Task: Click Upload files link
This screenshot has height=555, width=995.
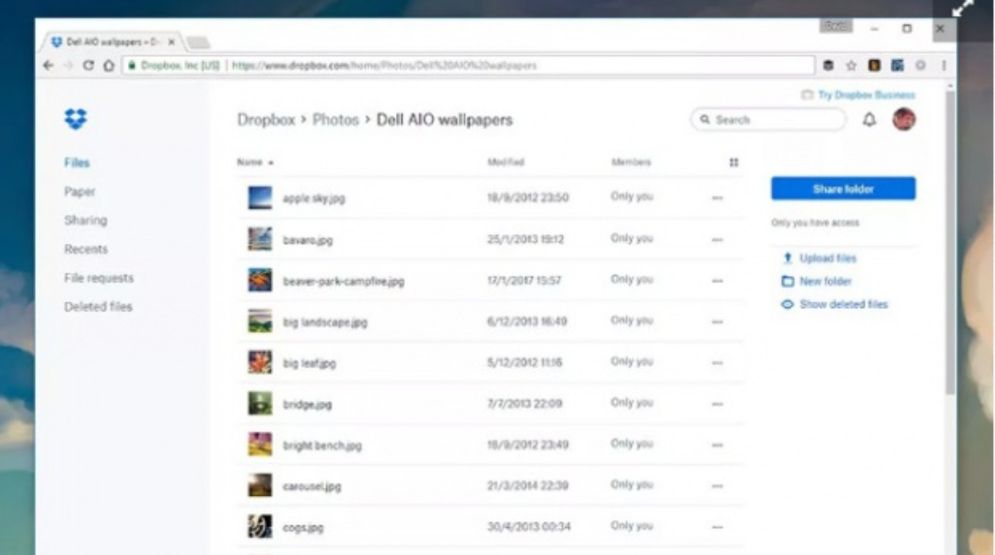Action: point(827,258)
